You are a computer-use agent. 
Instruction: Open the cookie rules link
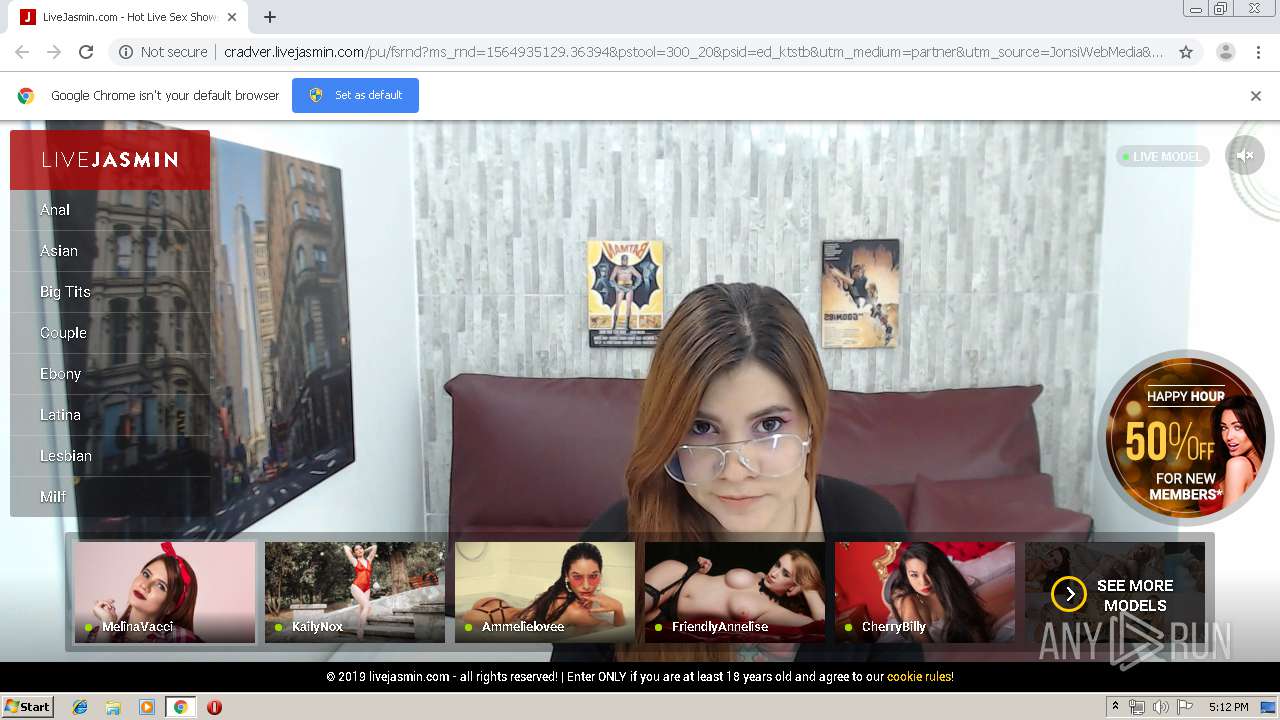click(x=918, y=677)
